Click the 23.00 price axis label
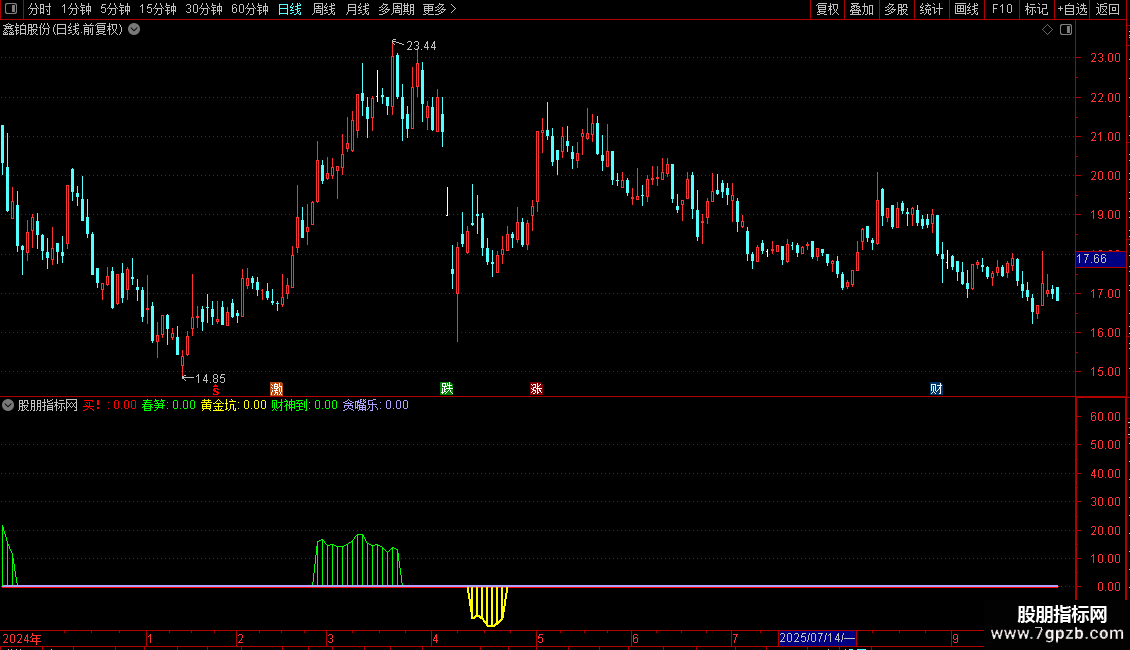The width and height of the screenshot is (1130, 650). [x=1105, y=58]
